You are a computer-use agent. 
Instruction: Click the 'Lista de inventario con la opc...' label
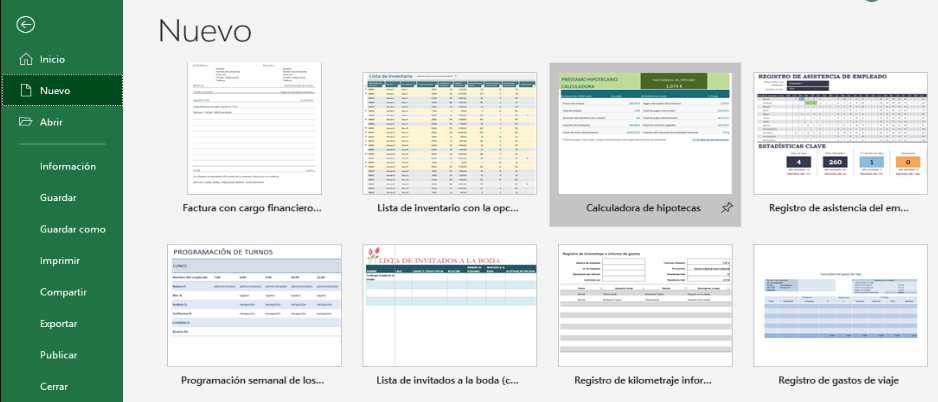pyautogui.click(x=449, y=209)
